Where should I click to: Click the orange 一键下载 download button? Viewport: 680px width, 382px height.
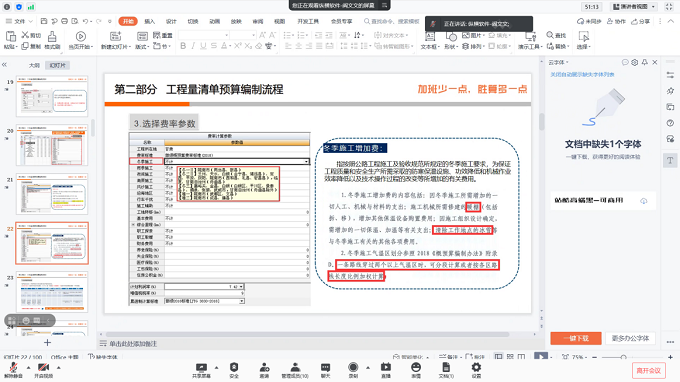pos(576,338)
